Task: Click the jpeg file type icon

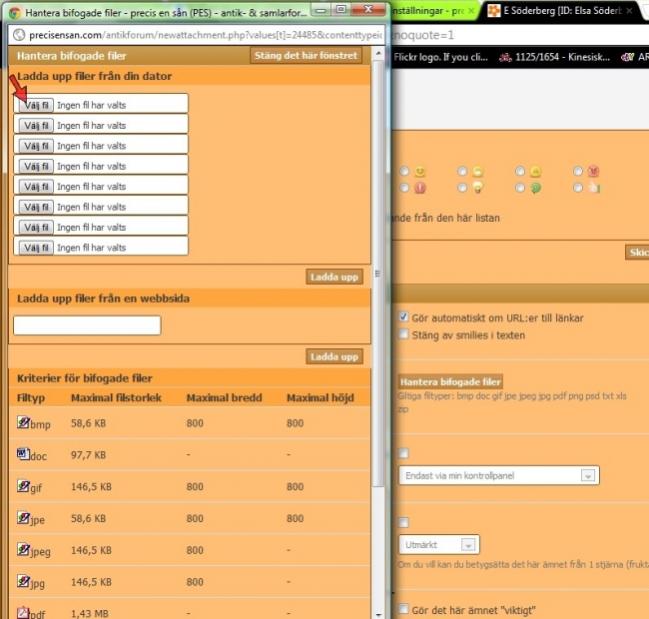Action: coord(23,549)
